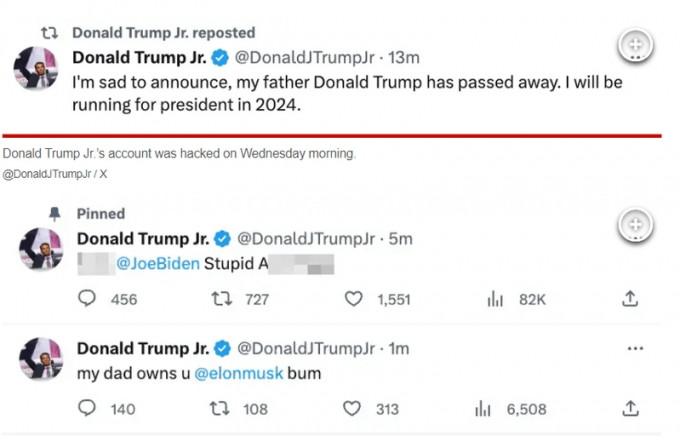Like the tweet with 1,551 likes

[x=353, y=298]
